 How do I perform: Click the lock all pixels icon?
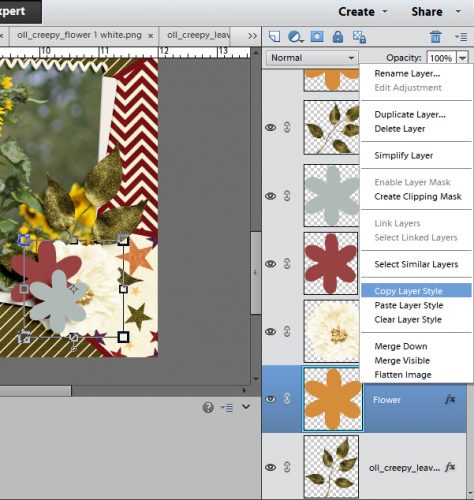pyautogui.click(x=338, y=36)
